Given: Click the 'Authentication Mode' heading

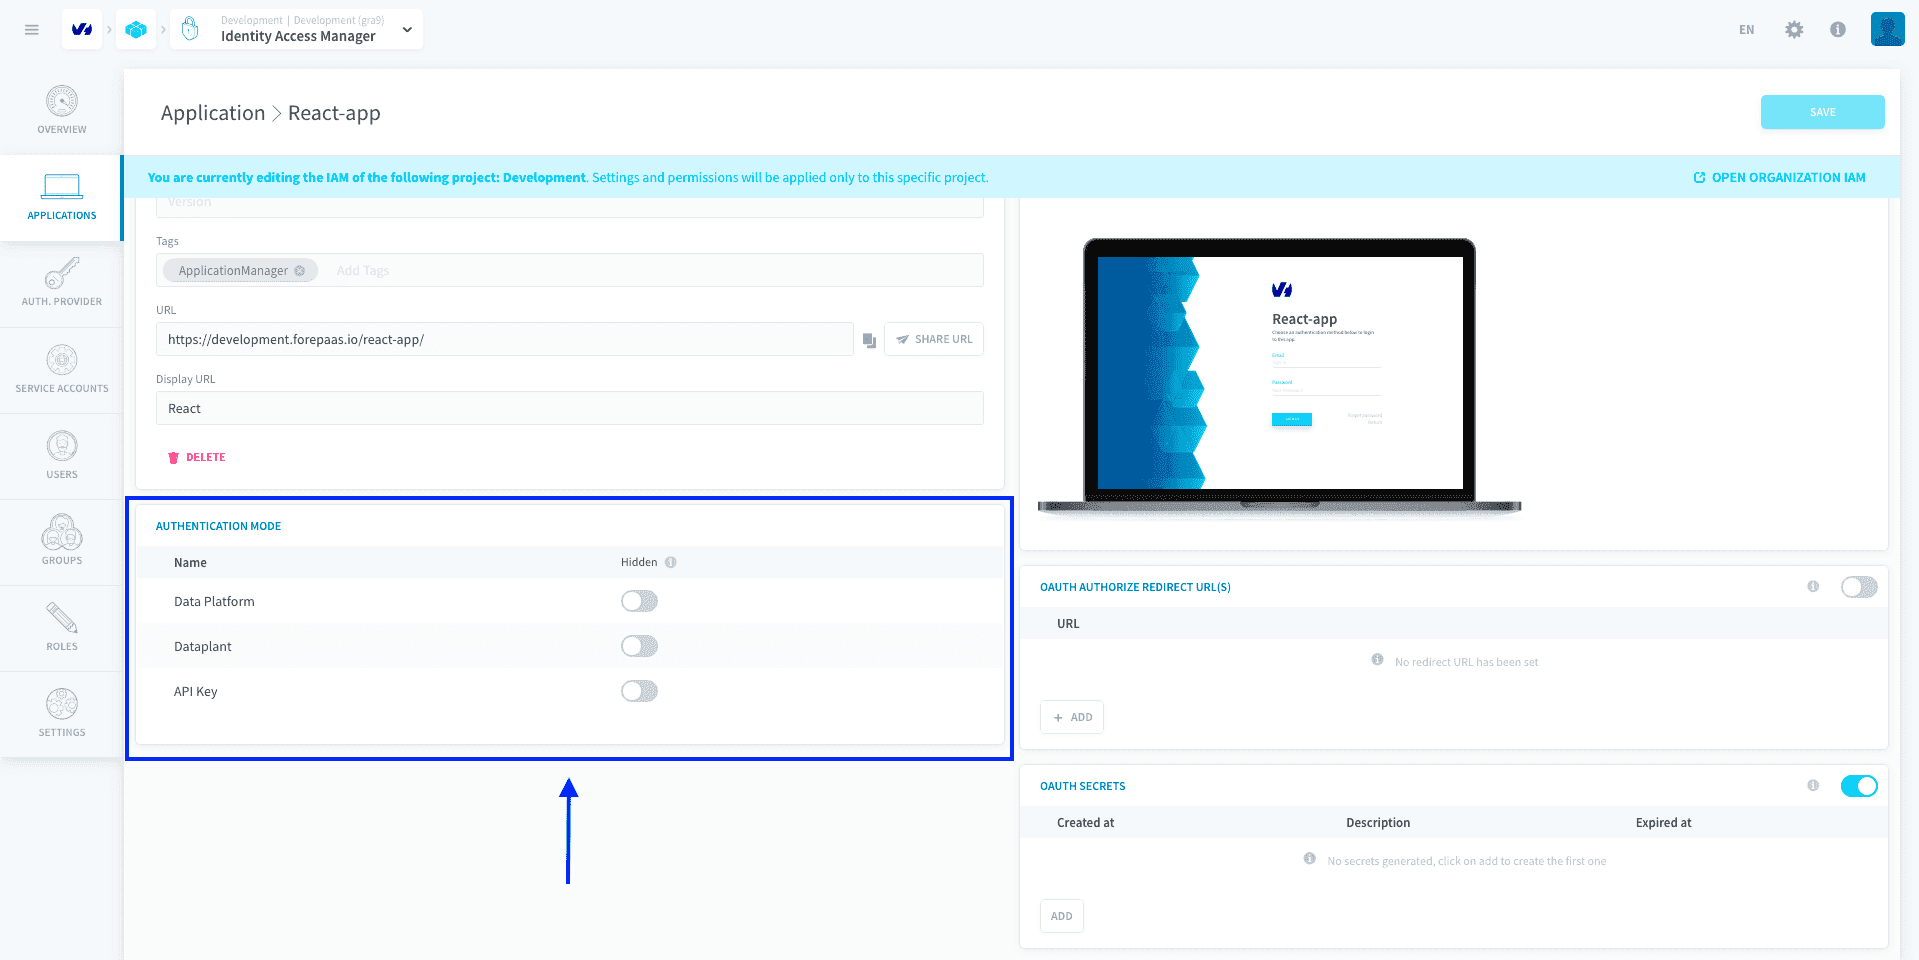Looking at the screenshot, I should pos(218,526).
